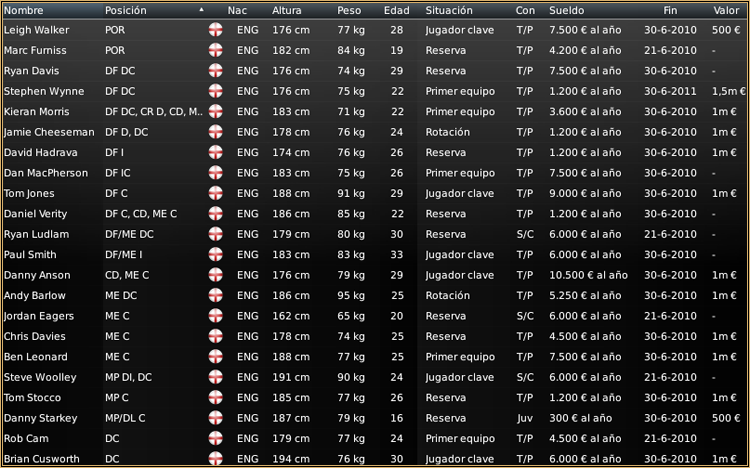Sort players by Edad header

(397, 10)
